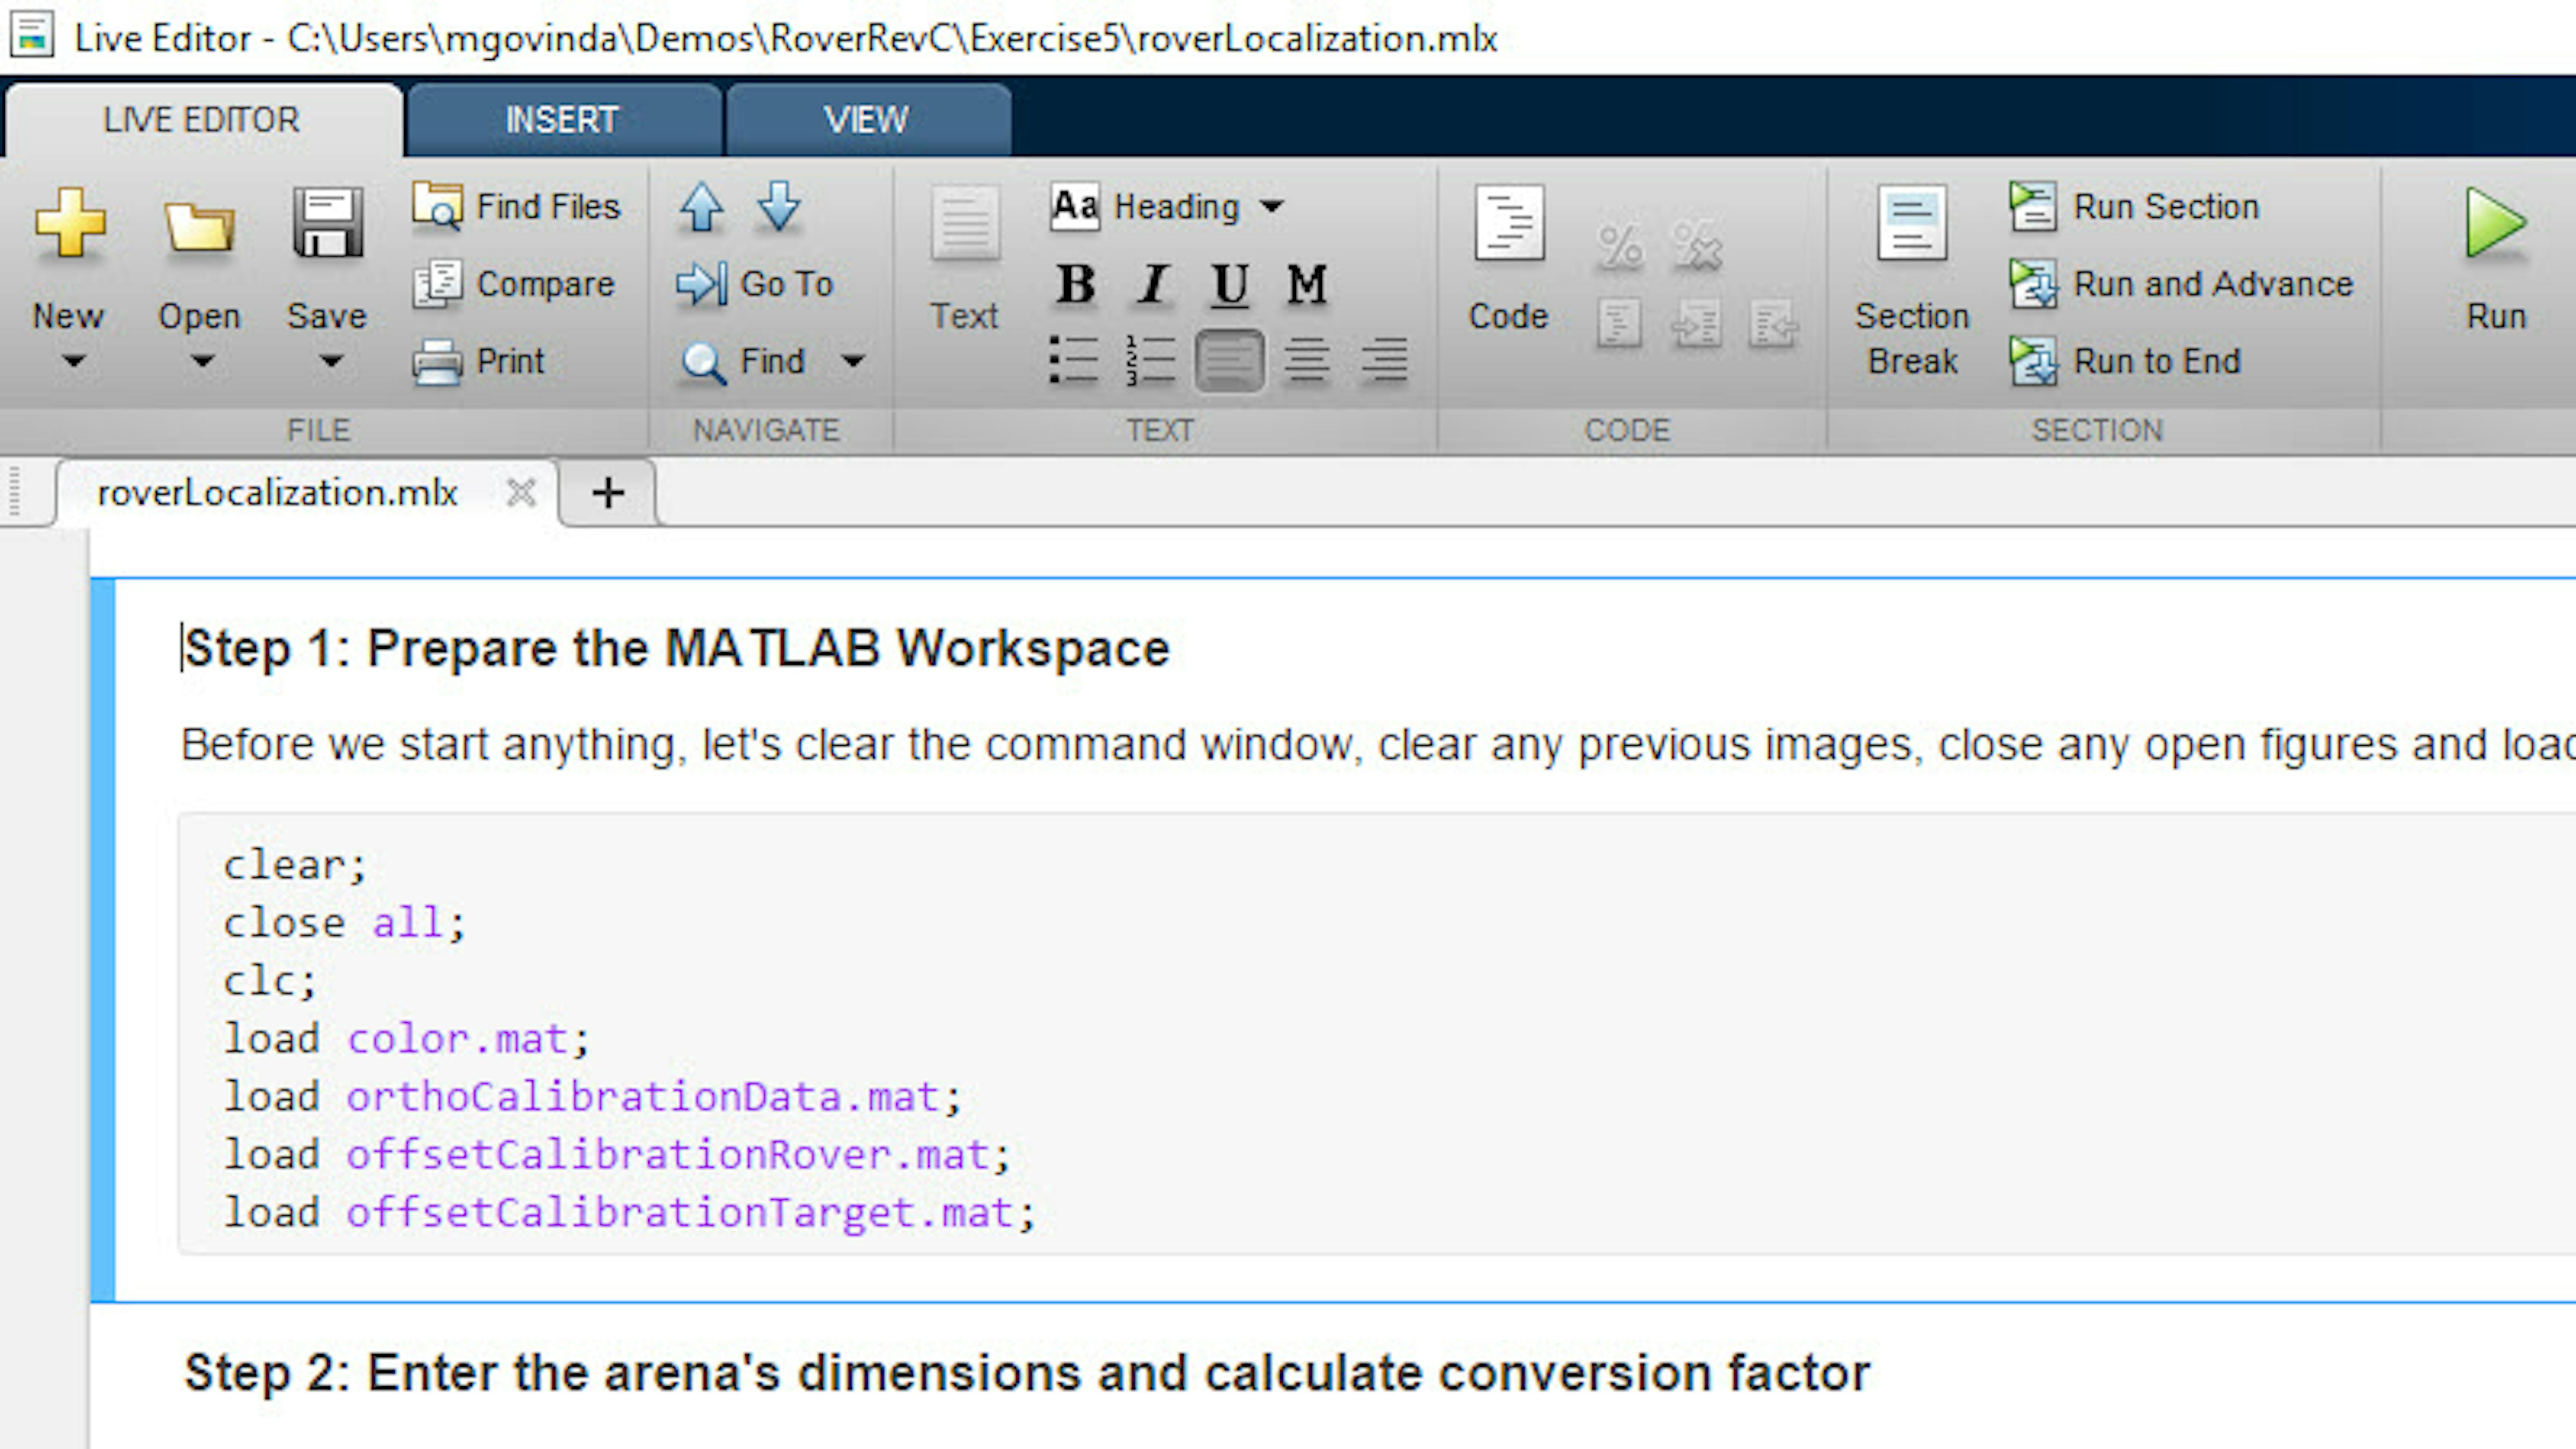
Task: Add a new document tab with plus
Action: click(608, 492)
